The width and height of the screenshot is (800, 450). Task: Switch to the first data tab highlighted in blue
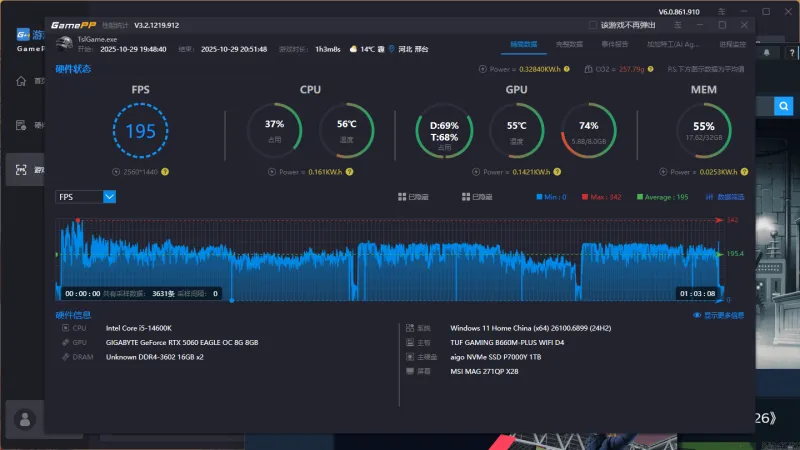click(524, 45)
